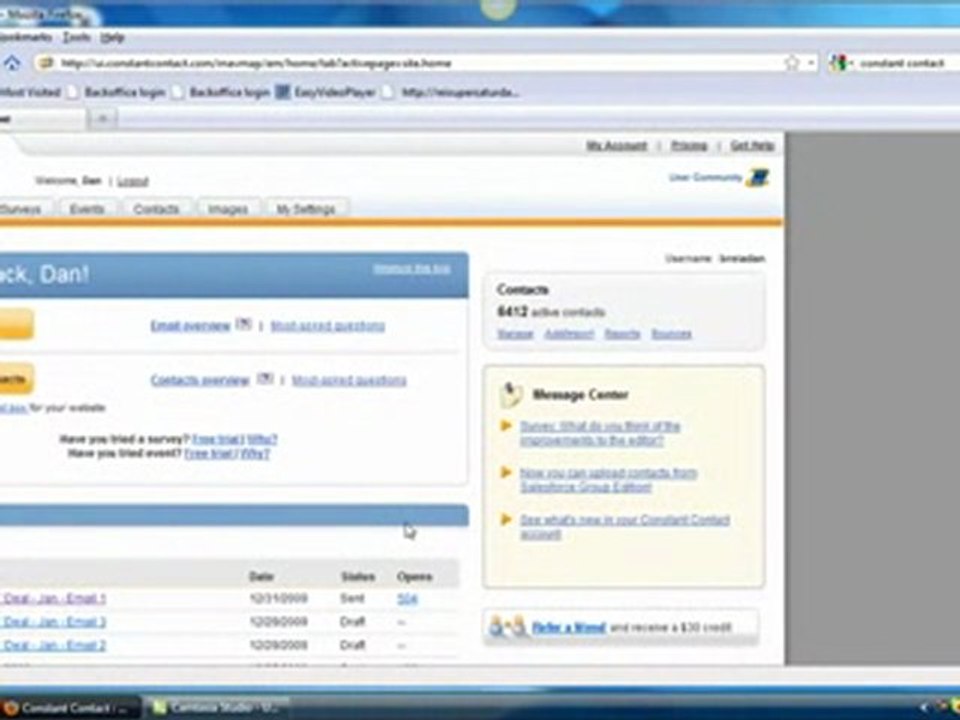The image size is (960, 720).
Task: Open the Deal - Jan - Email 1 campaign
Action: (x=54, y=598)
